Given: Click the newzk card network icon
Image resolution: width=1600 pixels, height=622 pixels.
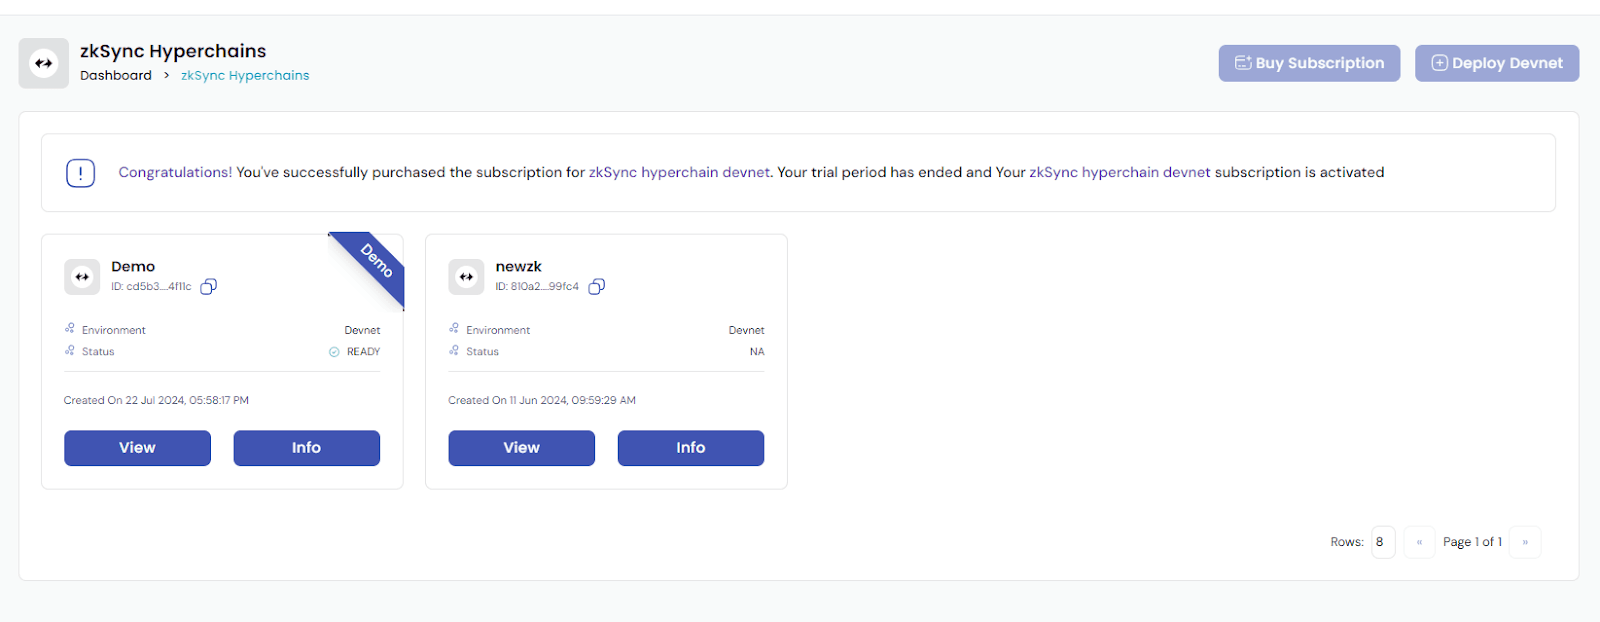Looking at the screenshot, I should (466, 277).
